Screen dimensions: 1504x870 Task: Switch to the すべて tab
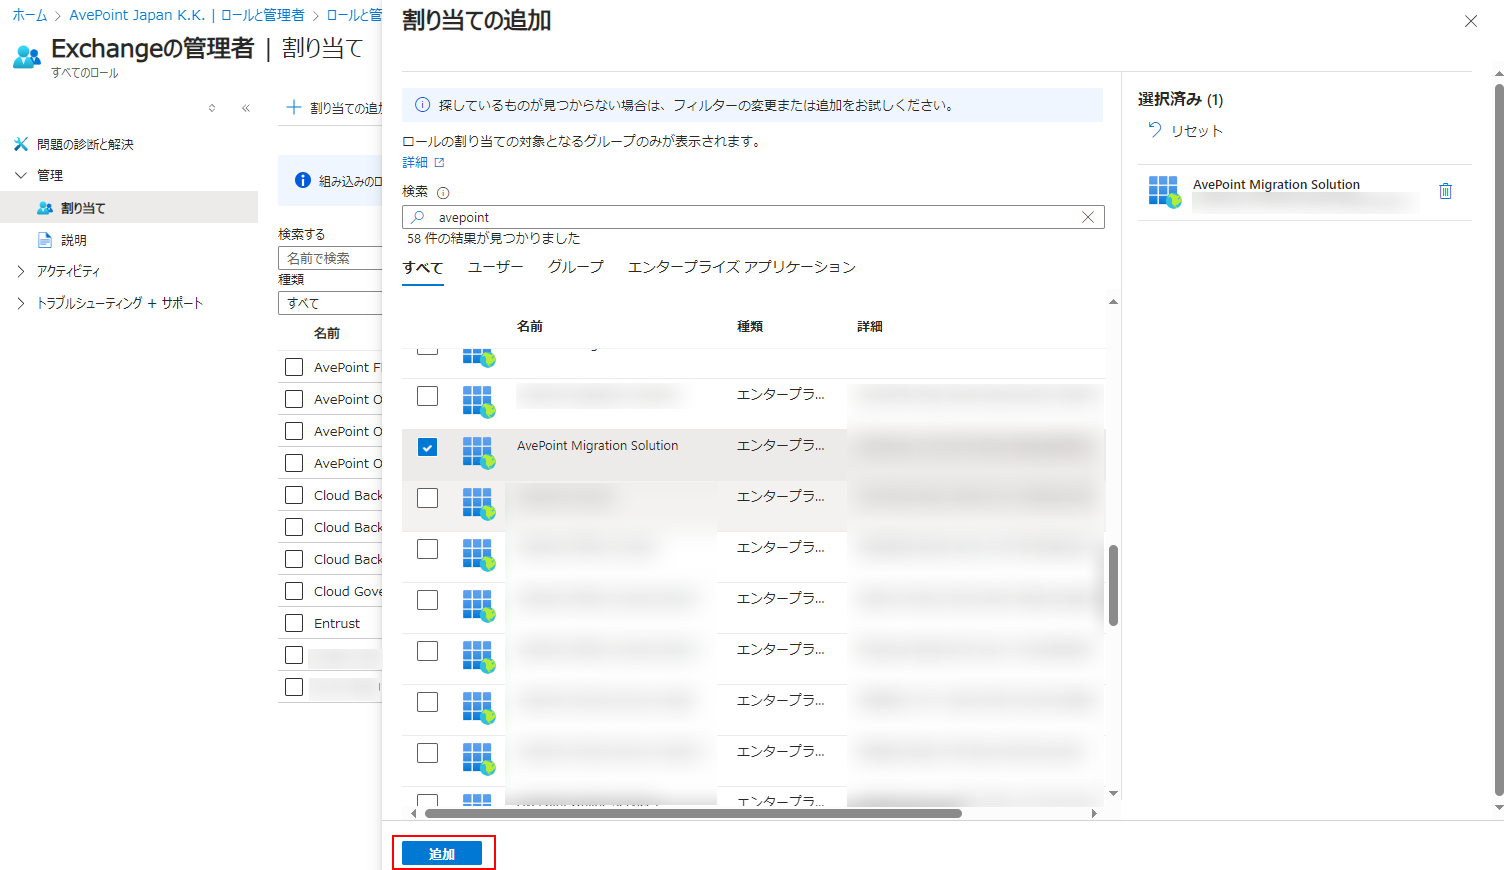pos(423,267)
